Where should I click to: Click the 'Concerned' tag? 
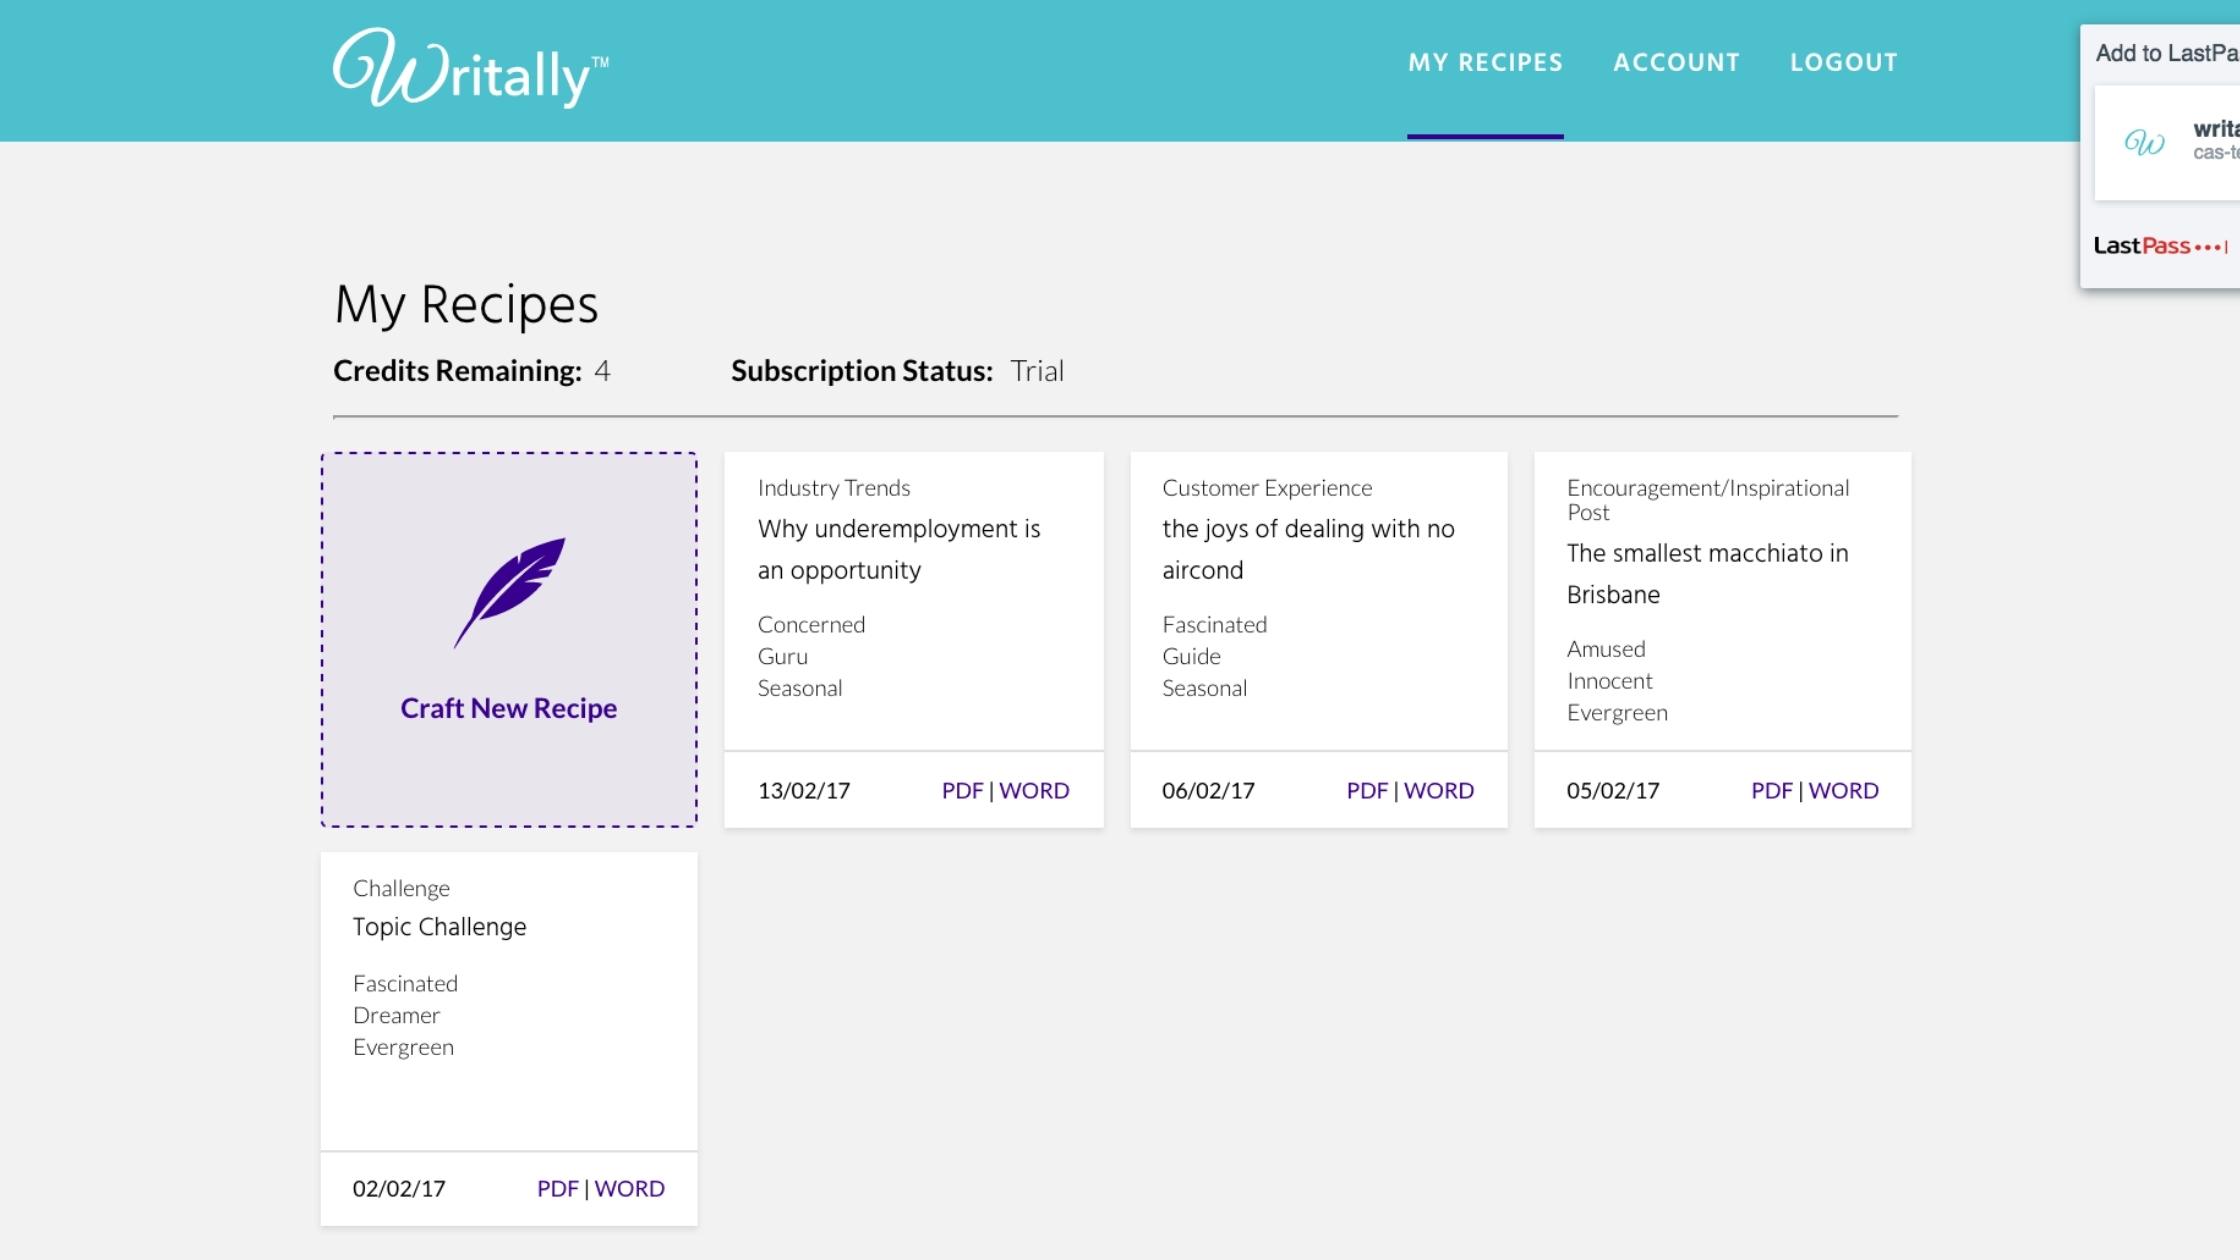coord(811,625)
